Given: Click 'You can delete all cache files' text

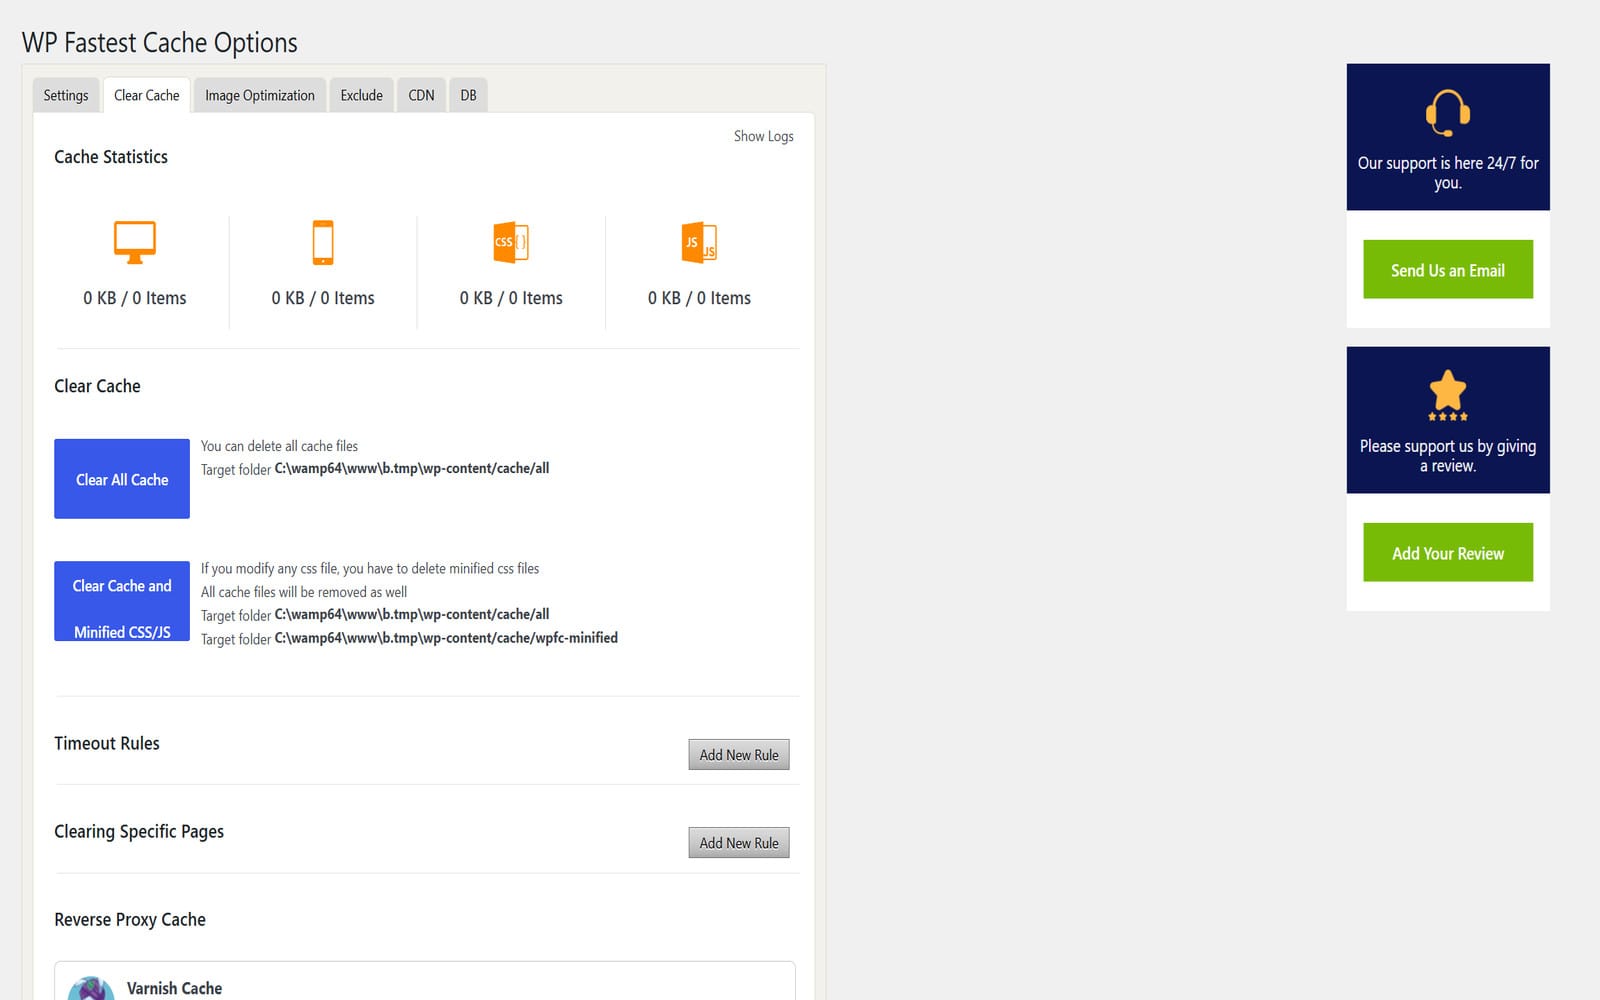Looking at the screenshot, I should (279, 446).
